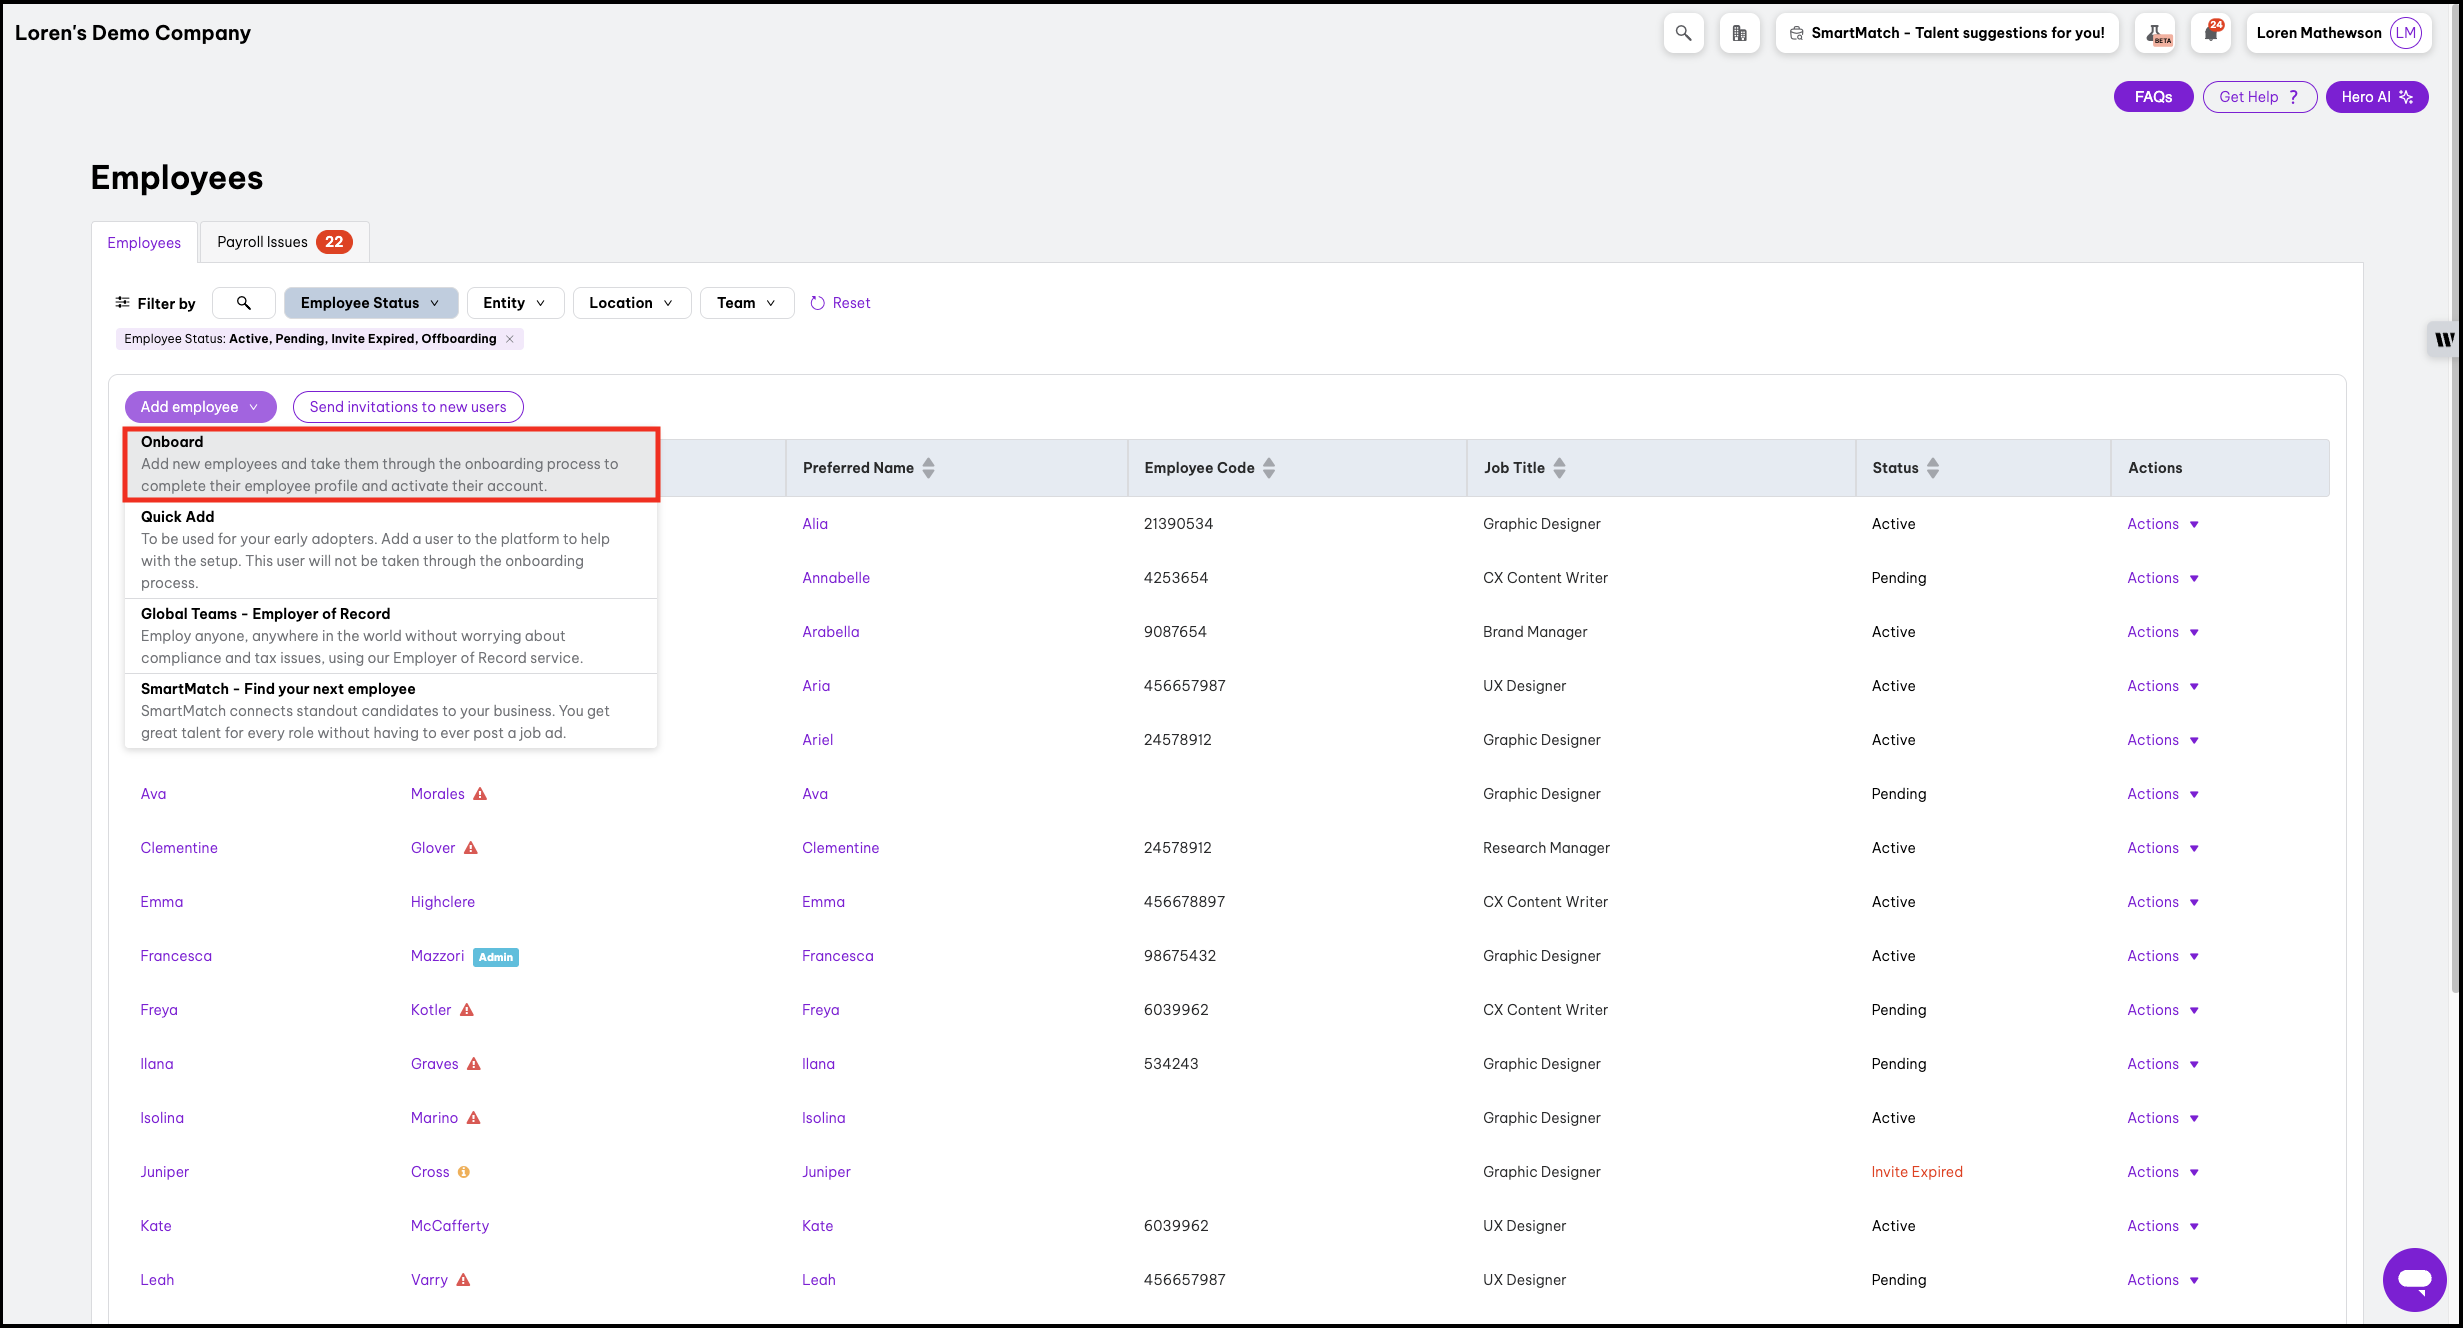Image resolution: width=2463 pixels, height=1328 pixels.
Task: Open the chat support bubble icon
Action: click(2414, 1278)
